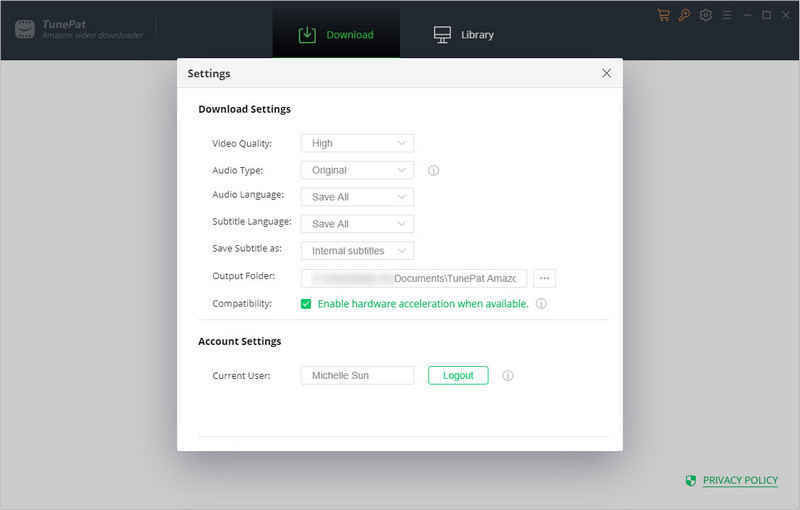Open the hamburger menu icon
Image resolution: width=800 pixels, height=510 pixels.
(727, 15)
